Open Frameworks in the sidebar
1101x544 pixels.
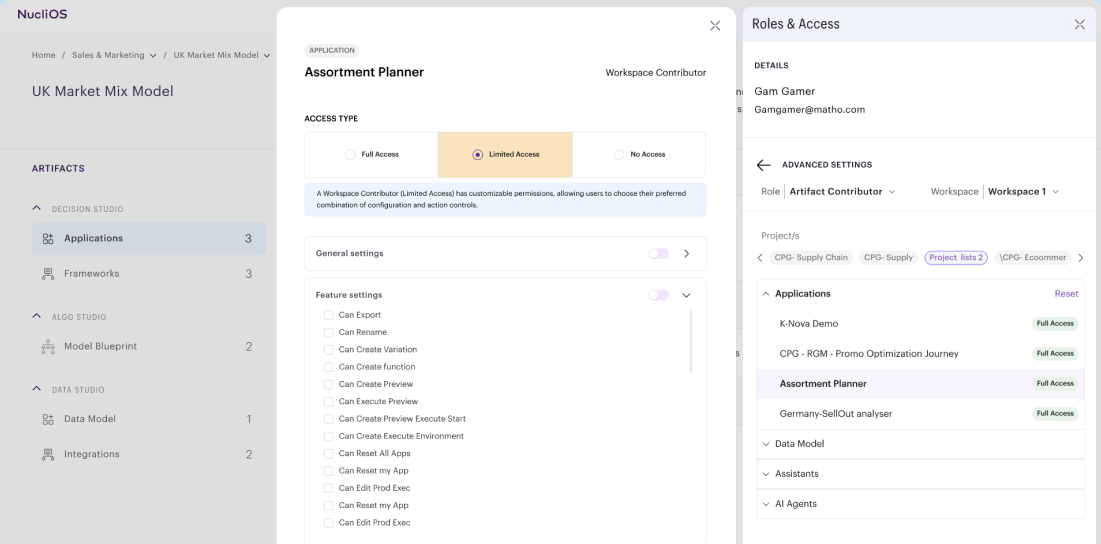149,274
